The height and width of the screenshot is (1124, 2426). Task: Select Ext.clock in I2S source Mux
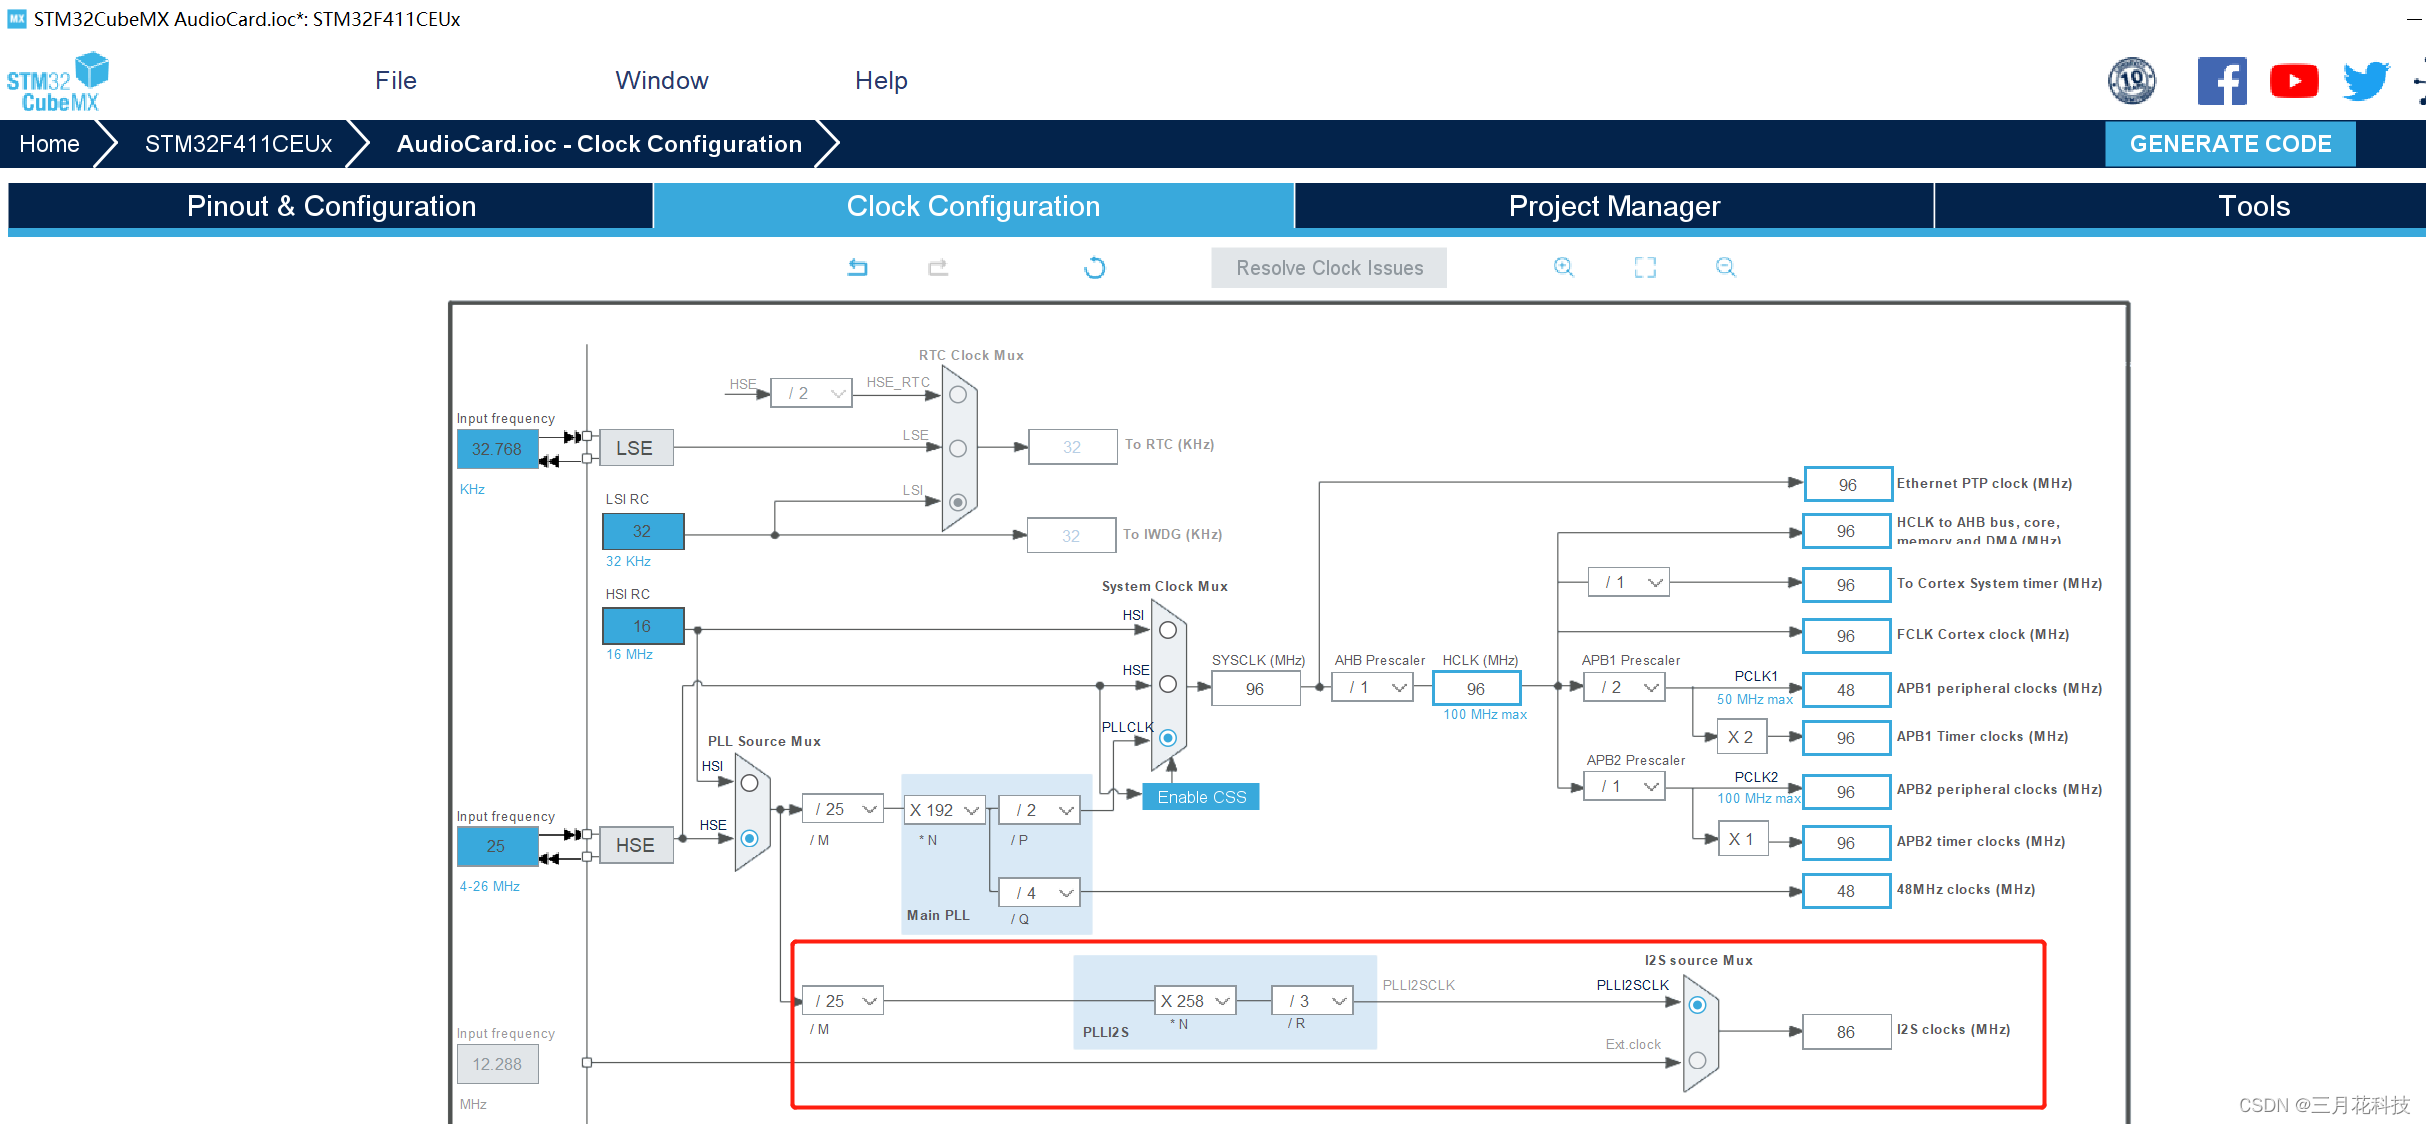click(1697, 1060)
